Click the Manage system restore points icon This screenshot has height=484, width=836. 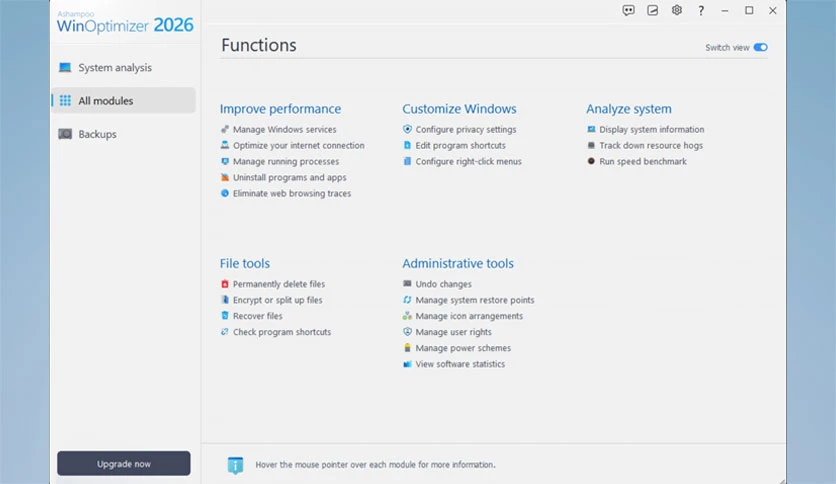(x=407, y=300)
